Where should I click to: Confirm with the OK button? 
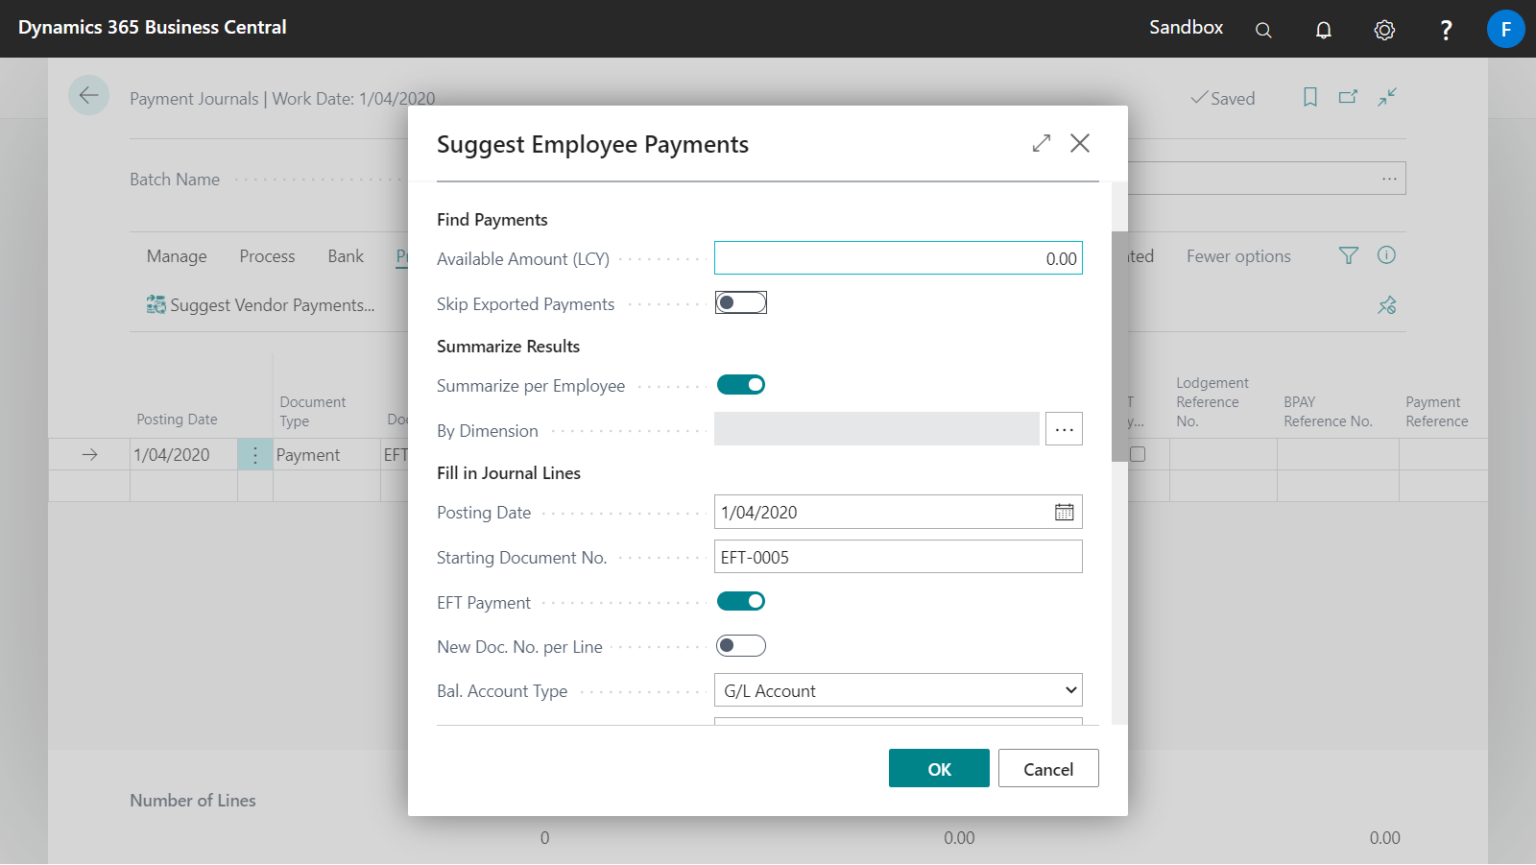[x=938, y=768]
